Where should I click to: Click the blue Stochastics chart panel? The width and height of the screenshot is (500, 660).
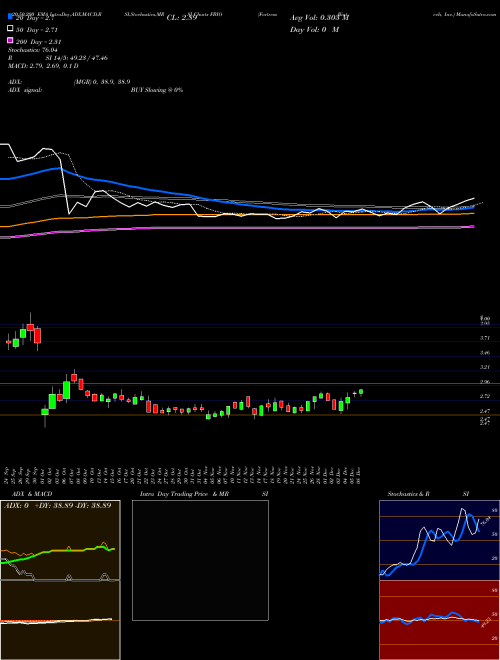click(439, 540)
